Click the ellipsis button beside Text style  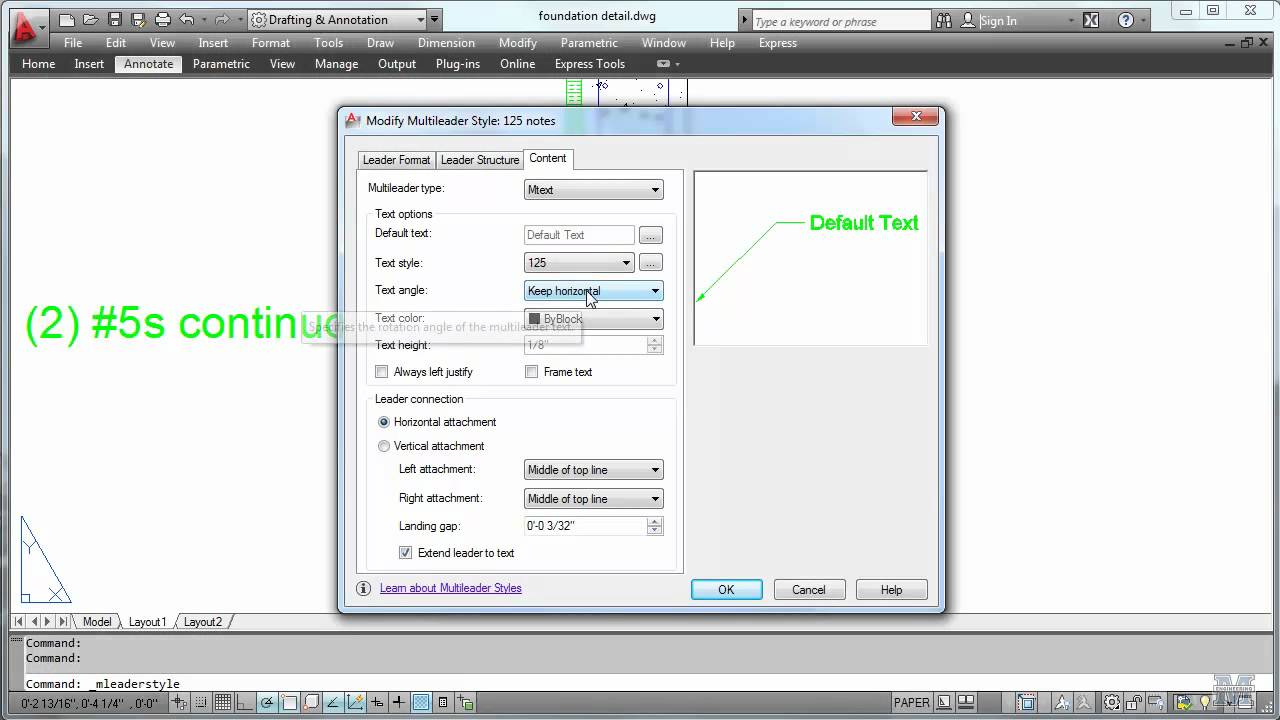pyautogui.click(x=650, y=263)
